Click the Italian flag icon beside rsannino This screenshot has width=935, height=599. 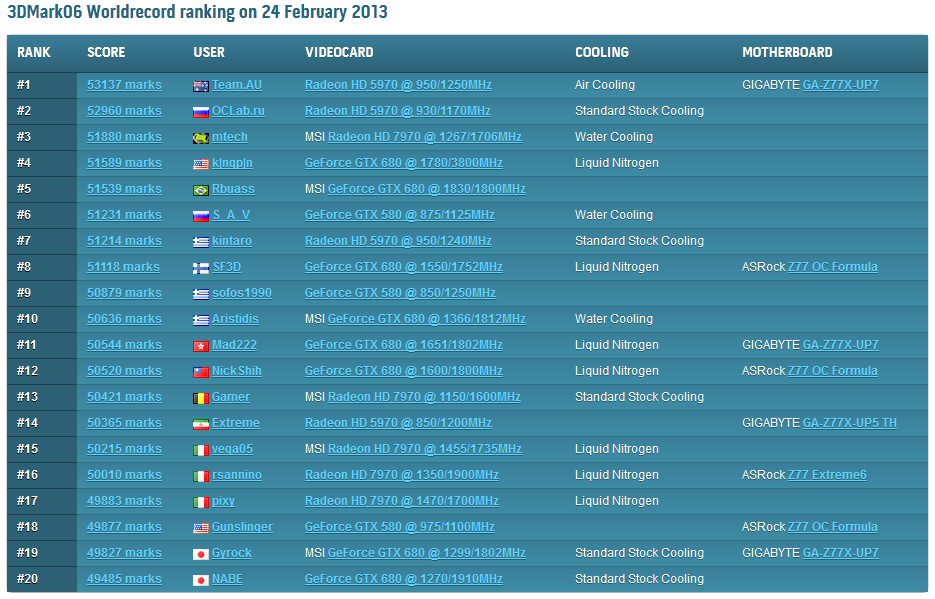pyautogui.click(x=200, y=476)
